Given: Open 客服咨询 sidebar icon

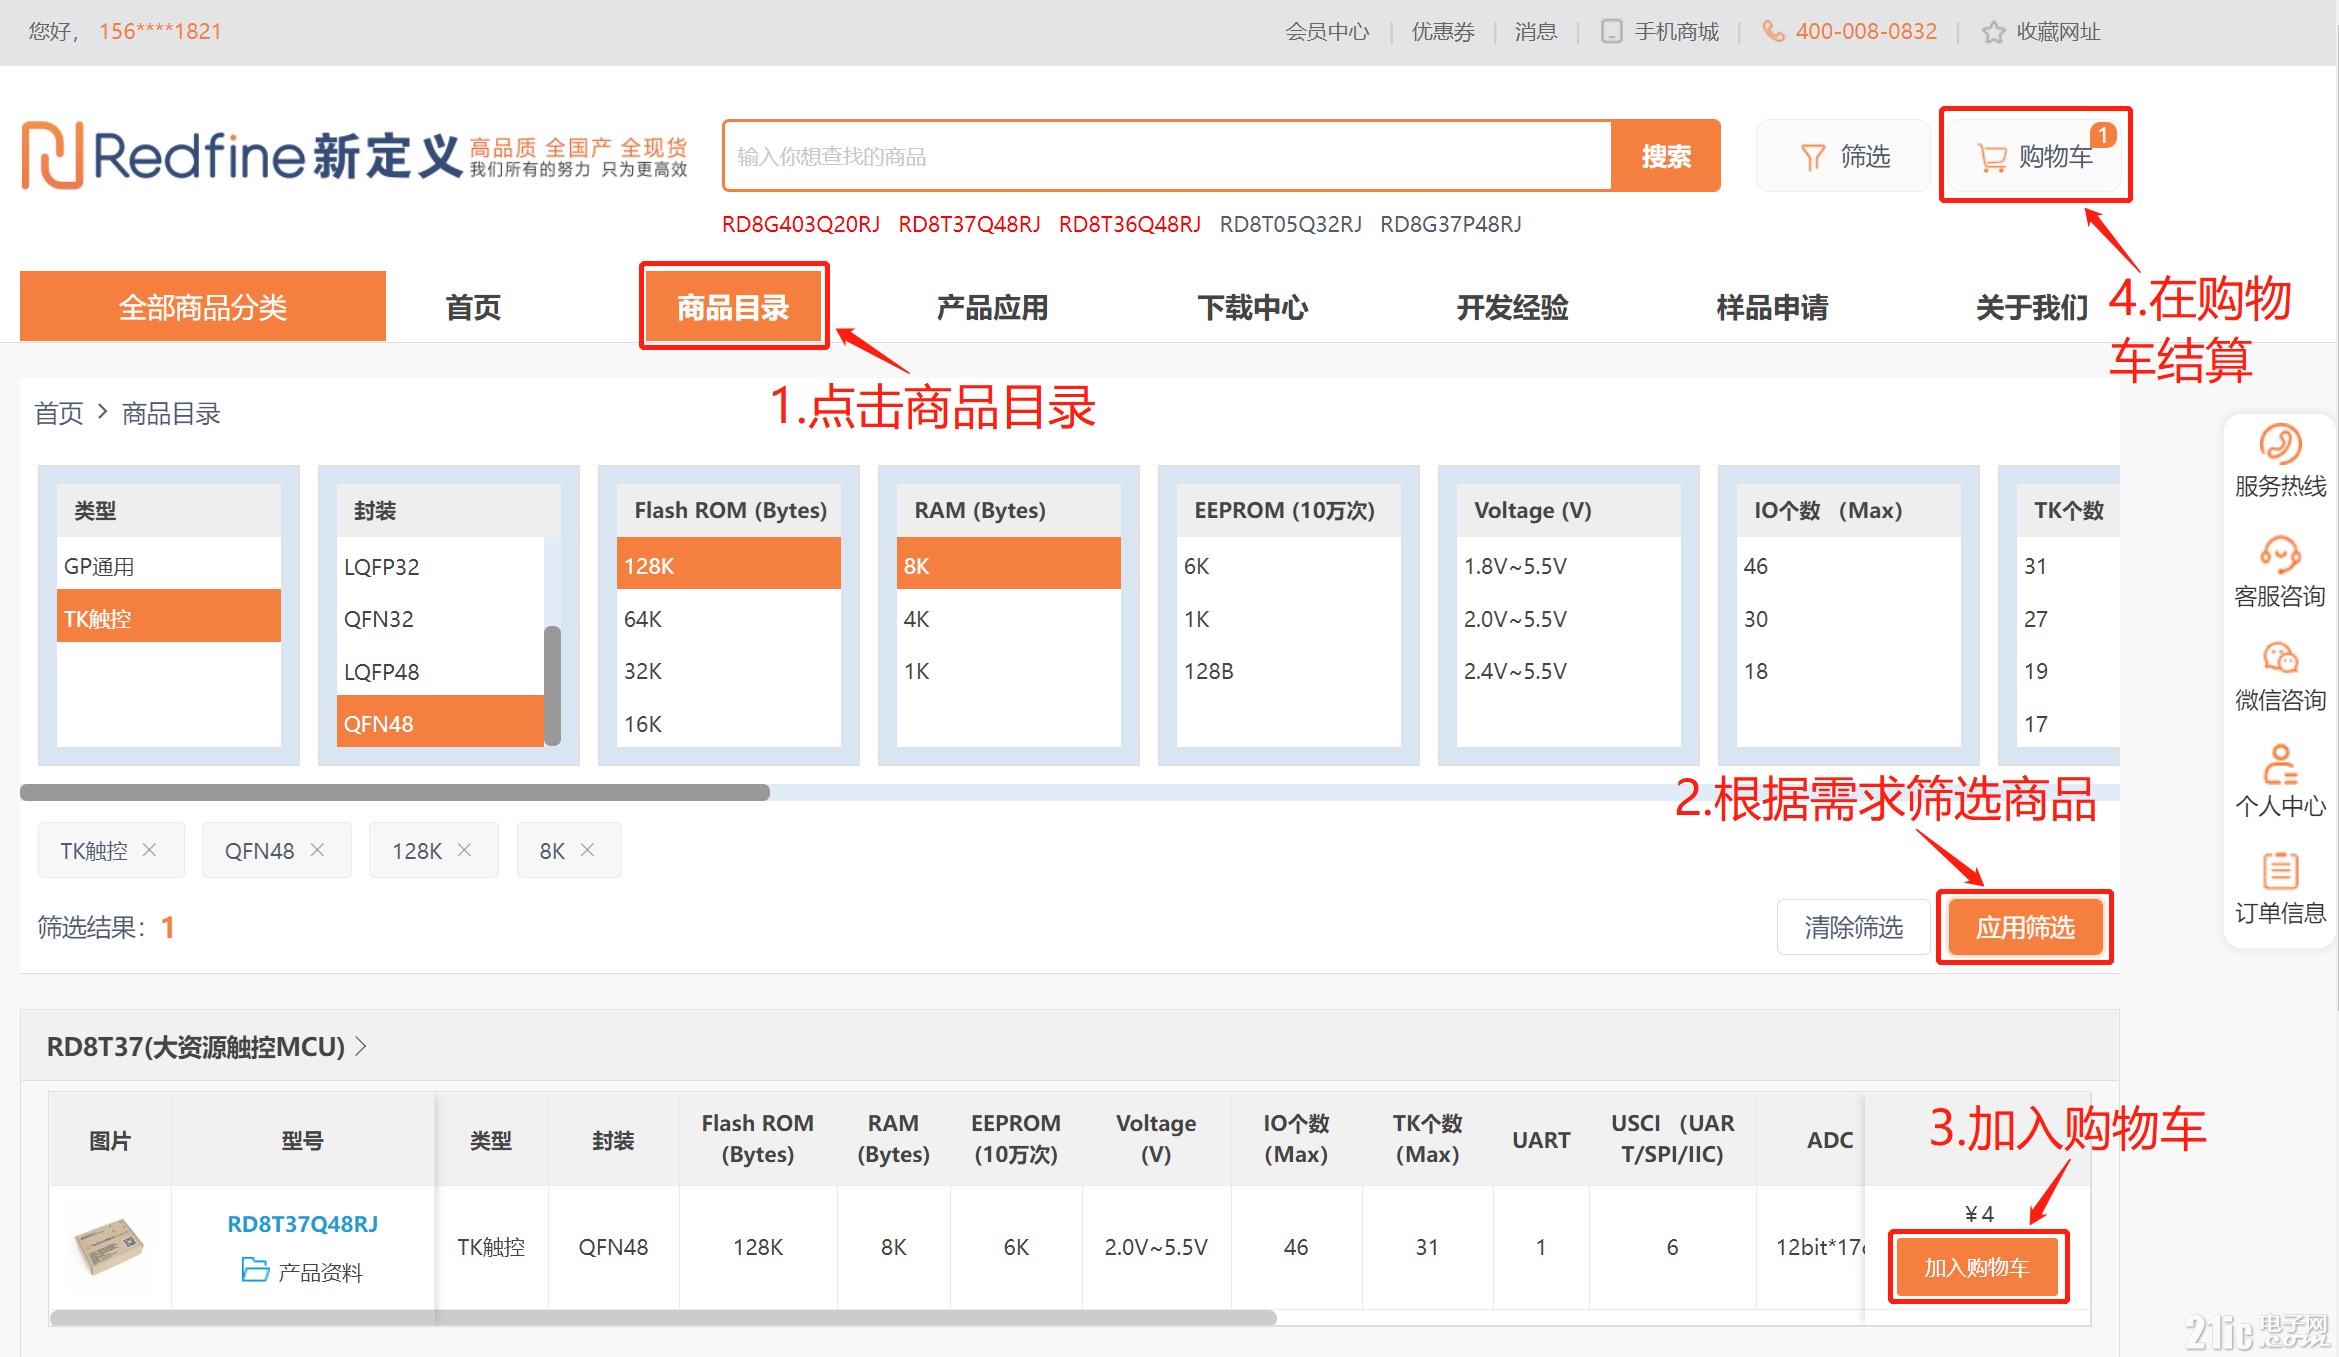Looking at the screenshot, I should tap(2280, 554).
